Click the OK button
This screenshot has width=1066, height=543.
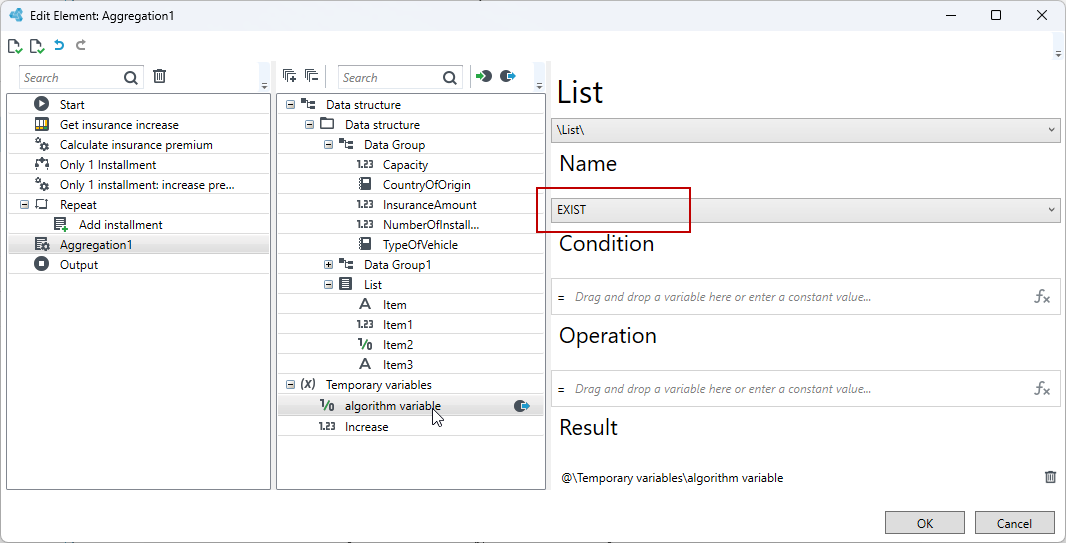coord(925,523)
